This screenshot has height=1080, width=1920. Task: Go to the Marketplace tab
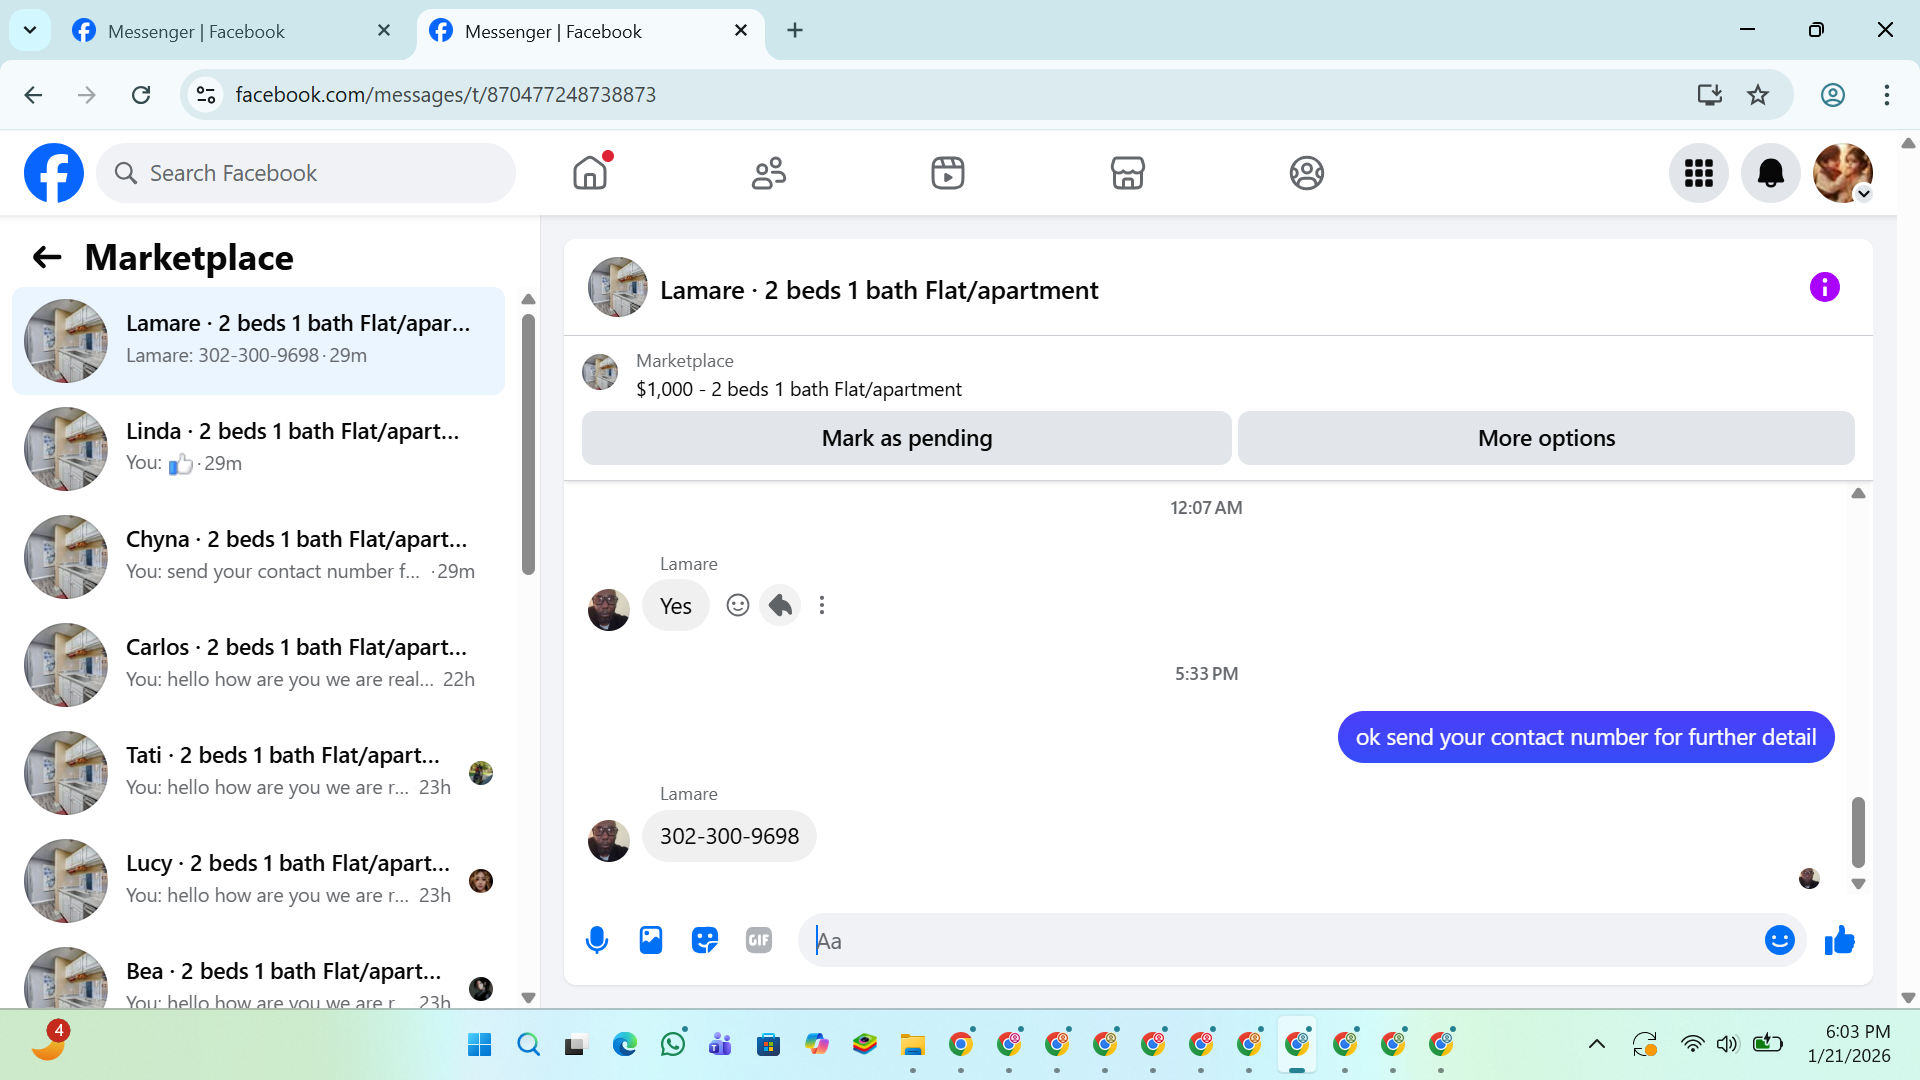(x=1127, y=173)
